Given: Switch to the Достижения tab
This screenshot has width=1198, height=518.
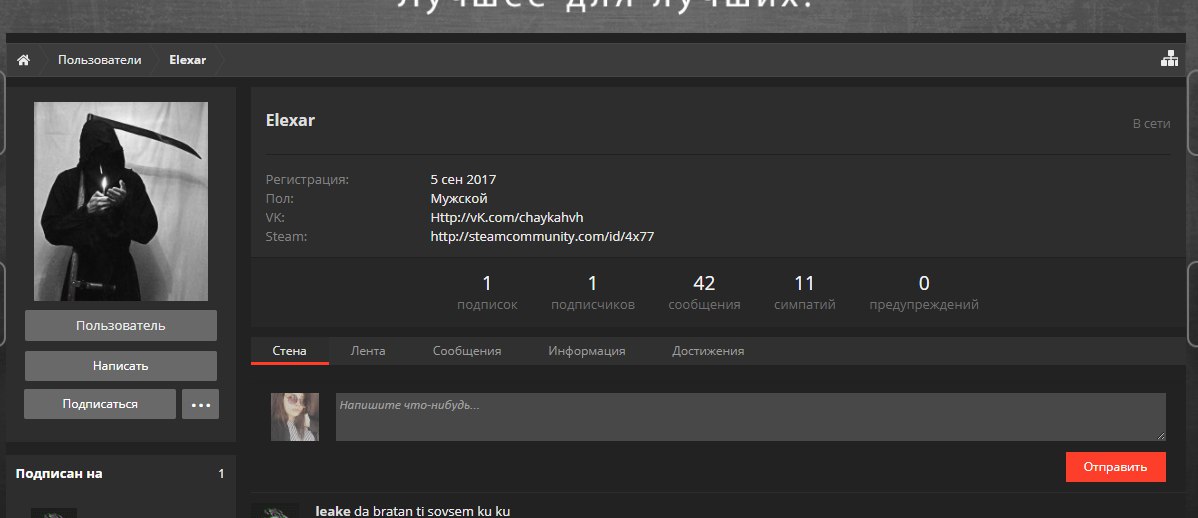Looking at the screenshot, I should 708,351.
